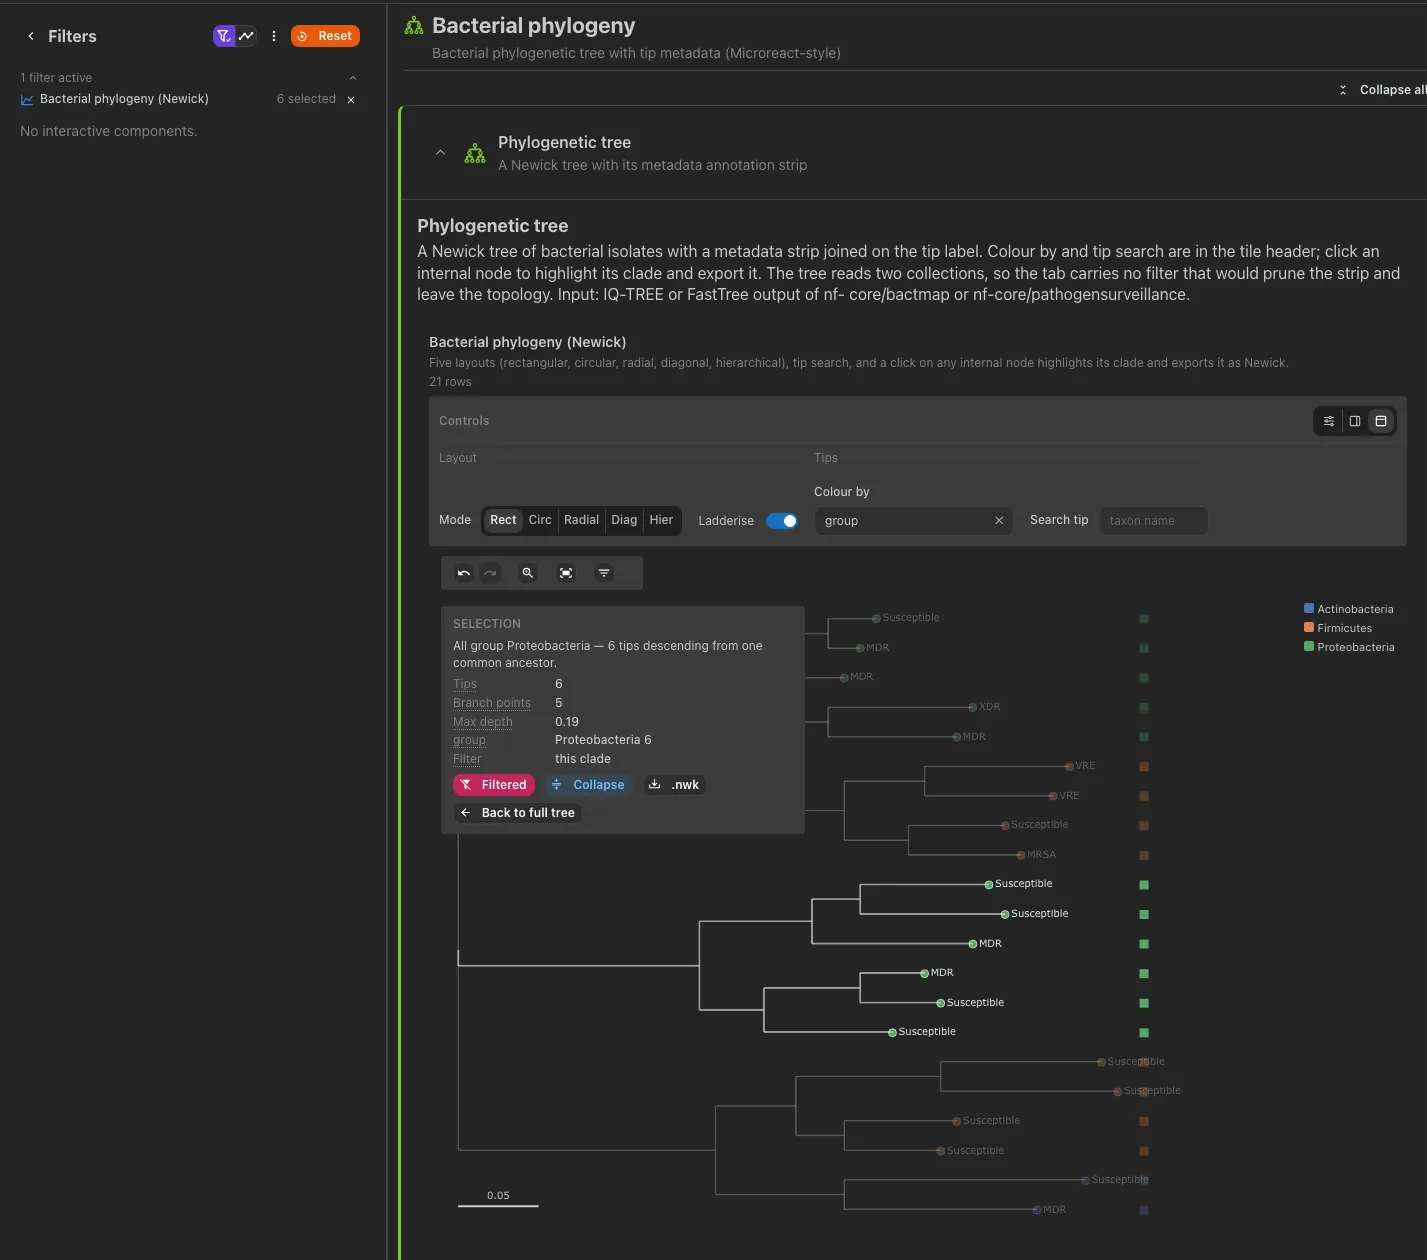Click the filter lines icon in tree toolbar

604,573
